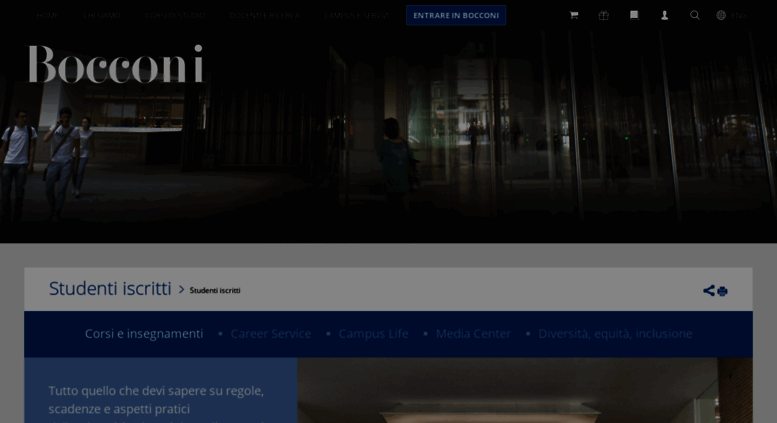Open the user account icon
This screenshot has width=777, height=423.
tap(665, 15)
